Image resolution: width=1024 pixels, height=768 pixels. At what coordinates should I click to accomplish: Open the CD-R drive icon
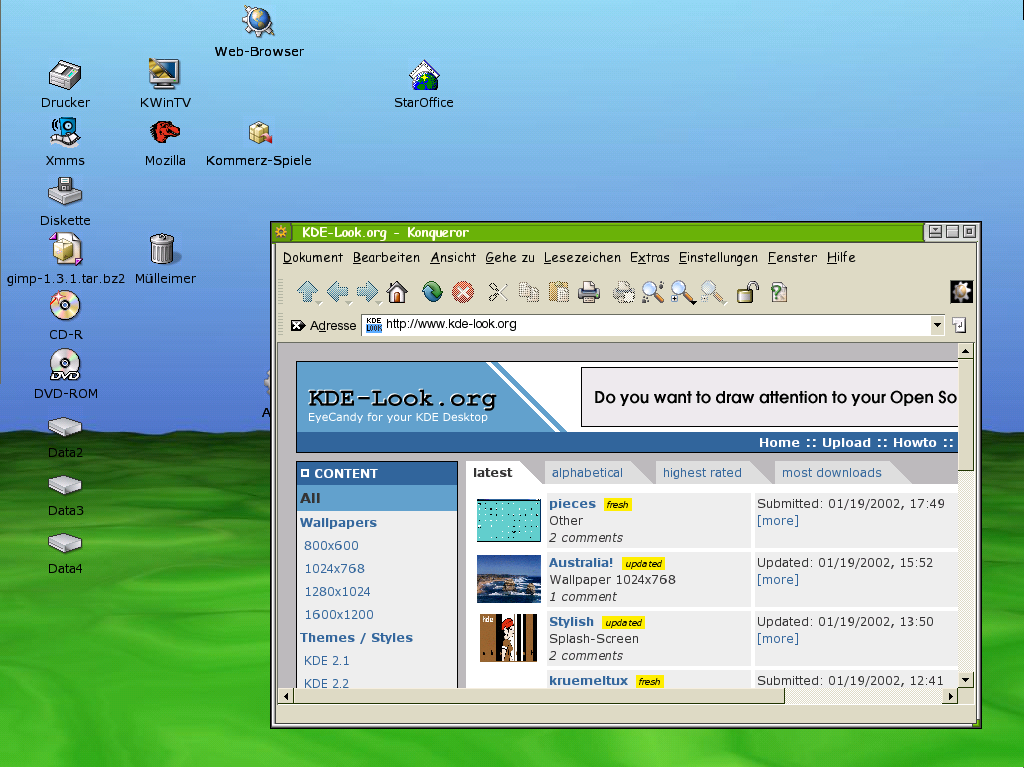pos(65,316)
